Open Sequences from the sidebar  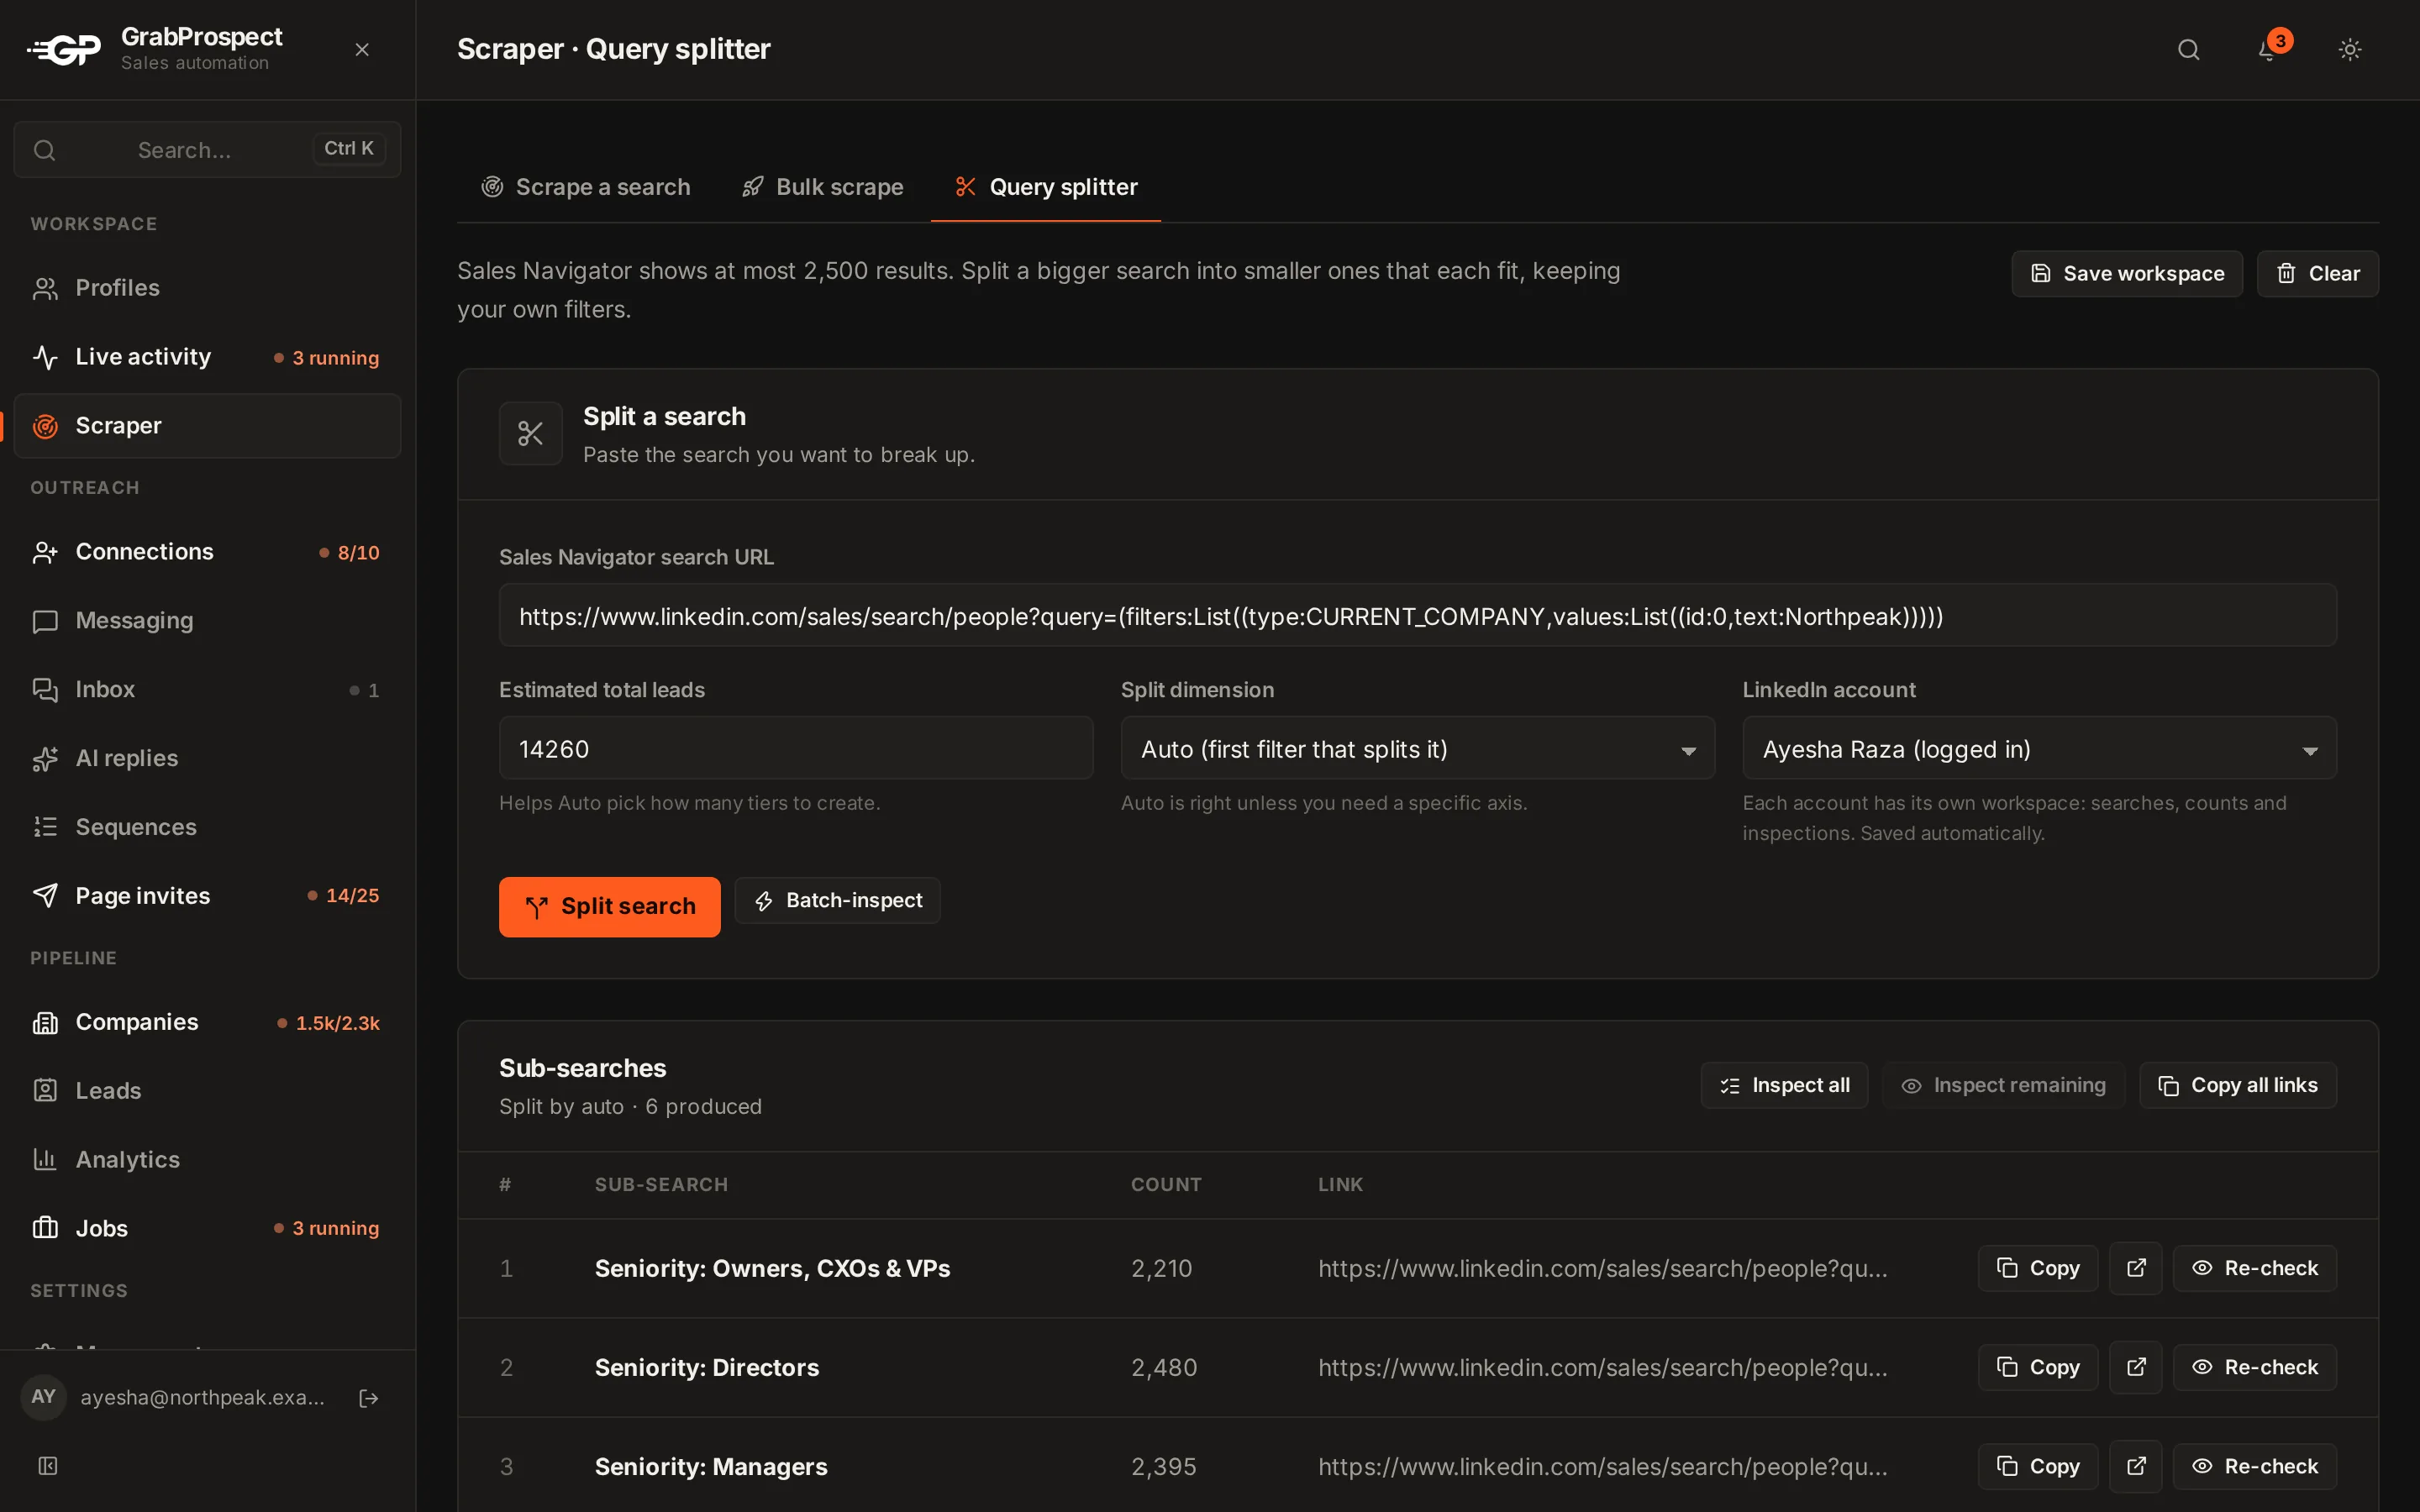point(207,827)
